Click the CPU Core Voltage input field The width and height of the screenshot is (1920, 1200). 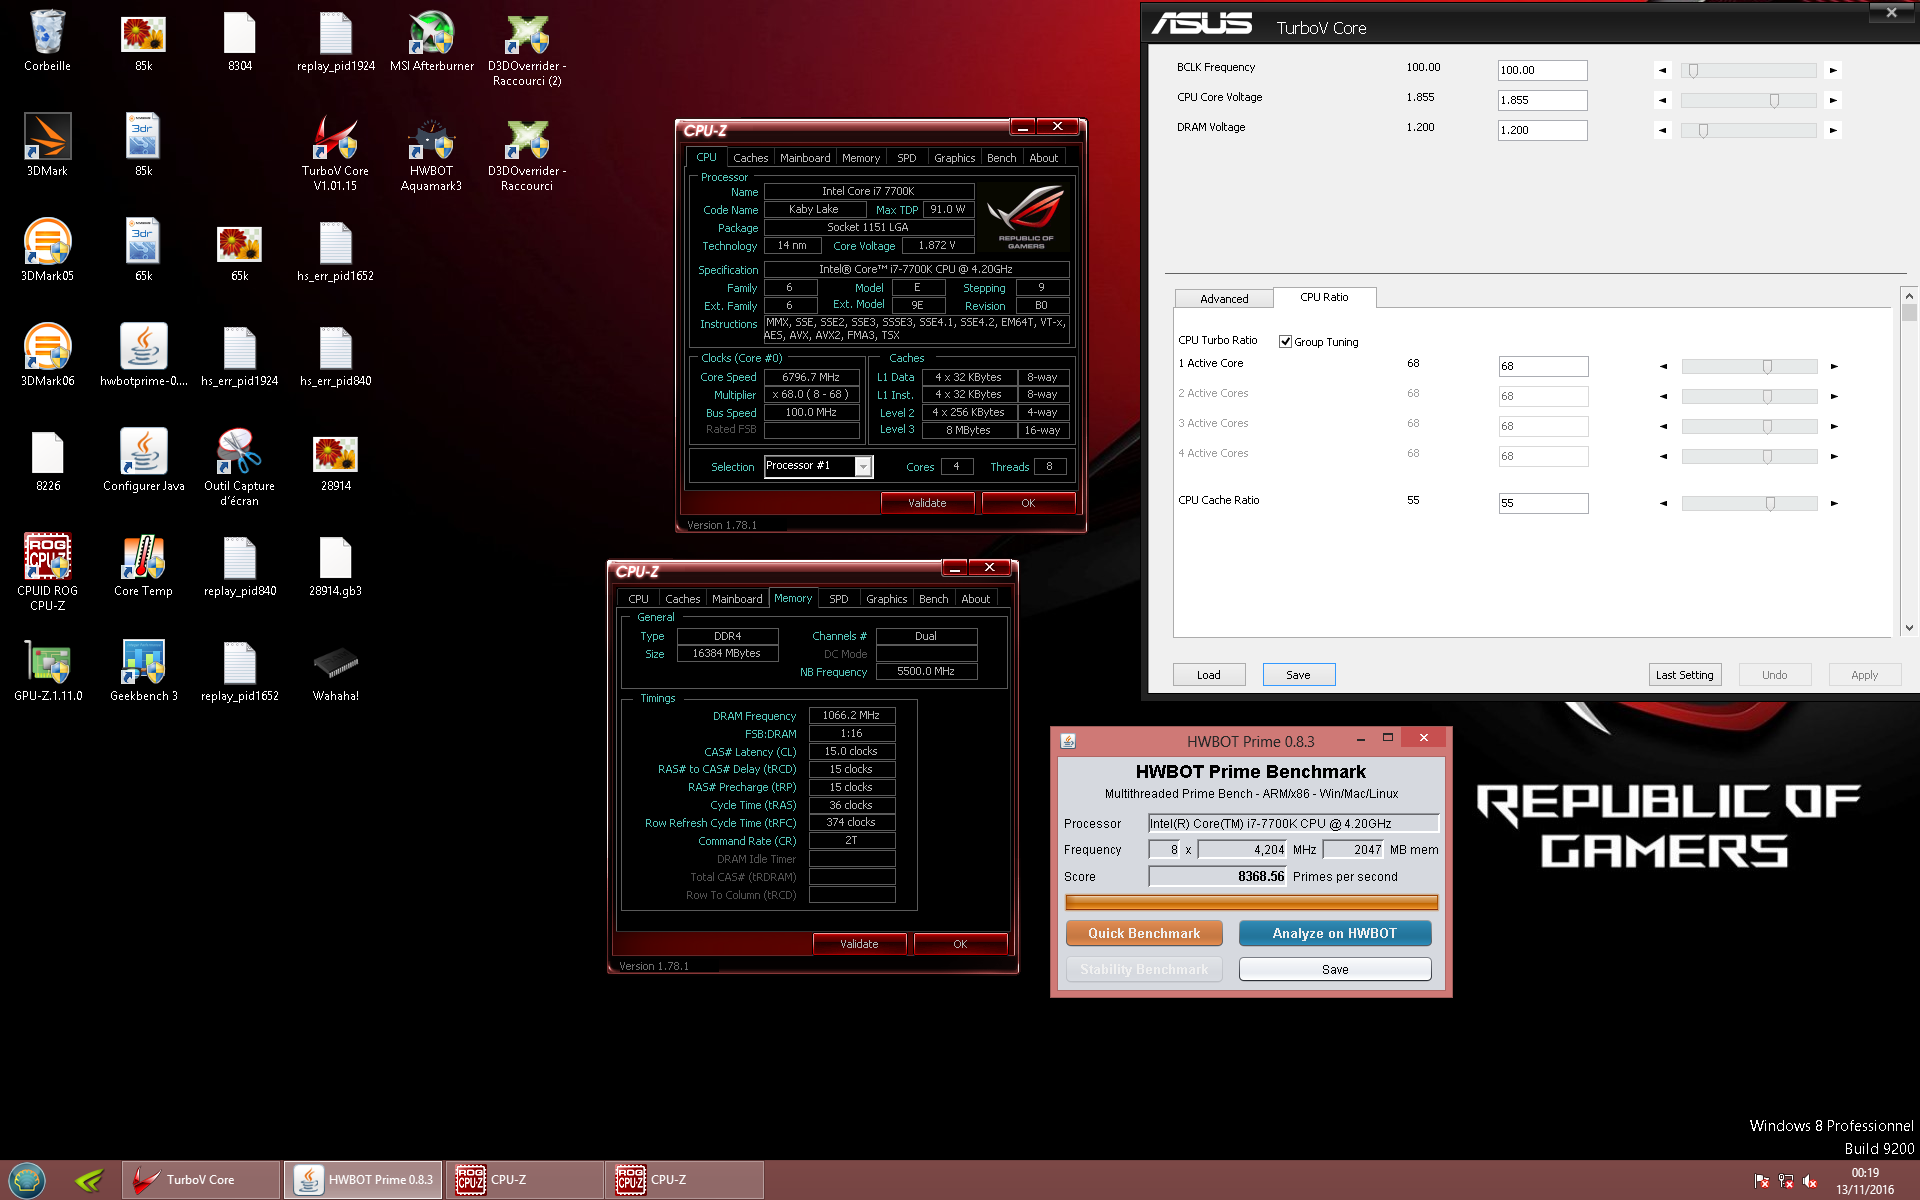pyautogui.click(x=1542, y=100)
